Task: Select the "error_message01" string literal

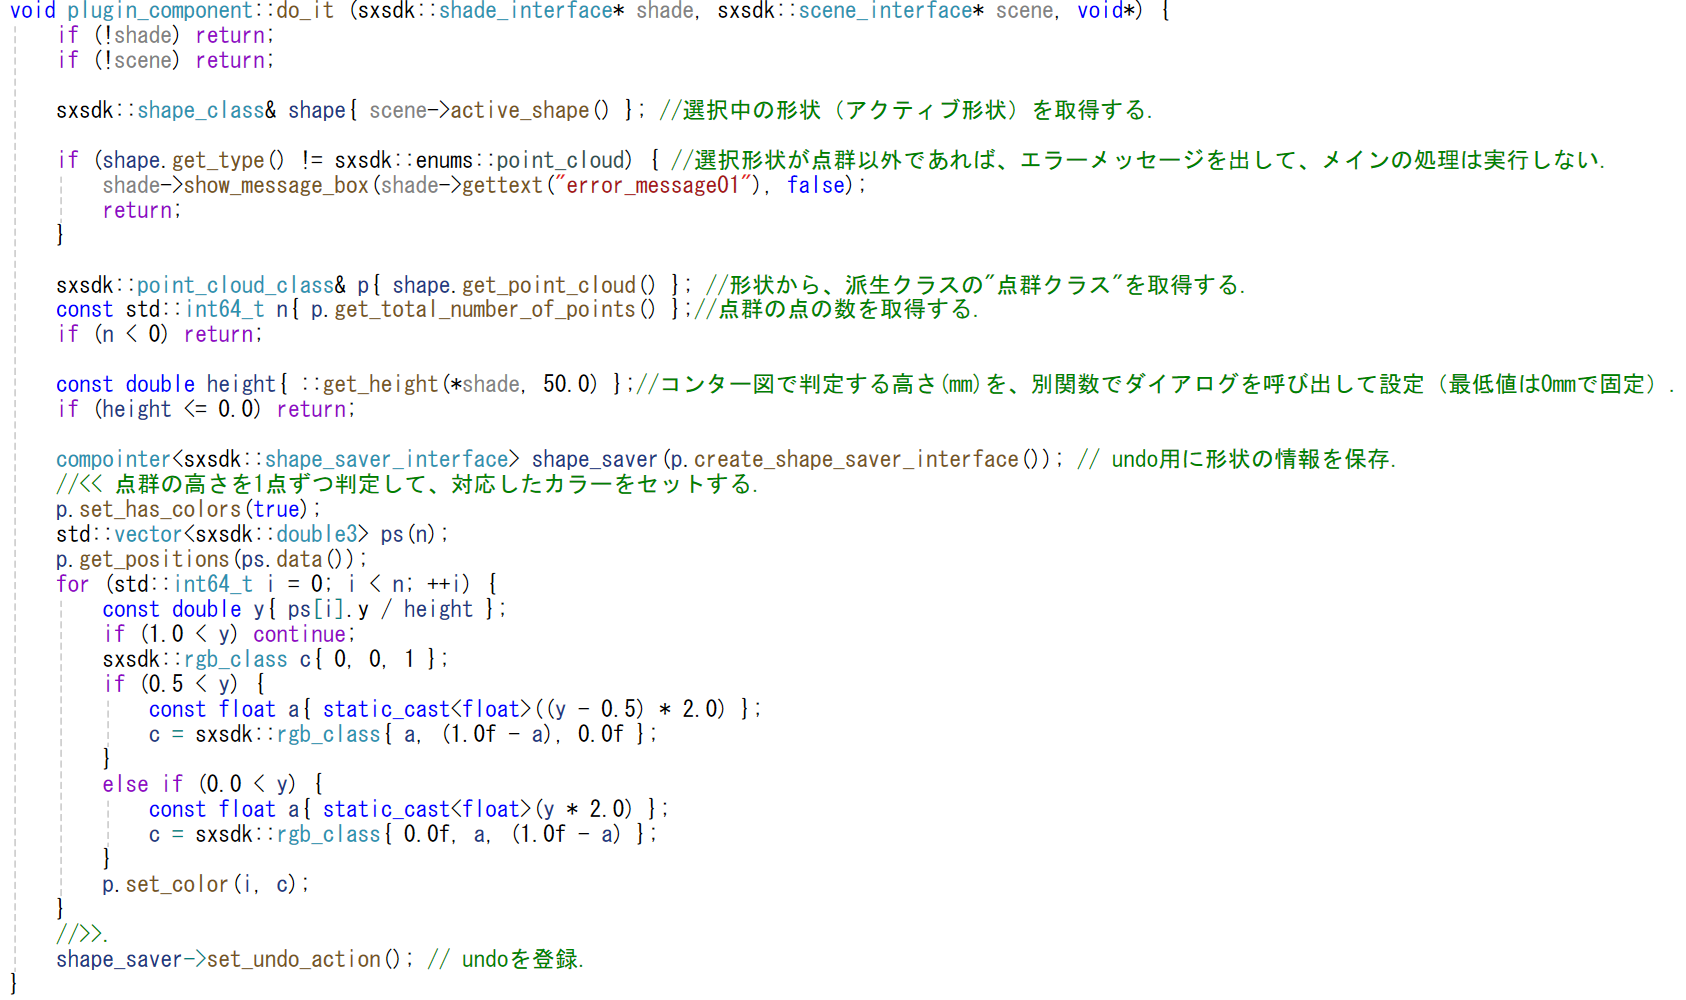Action: [x=652, y=185]
